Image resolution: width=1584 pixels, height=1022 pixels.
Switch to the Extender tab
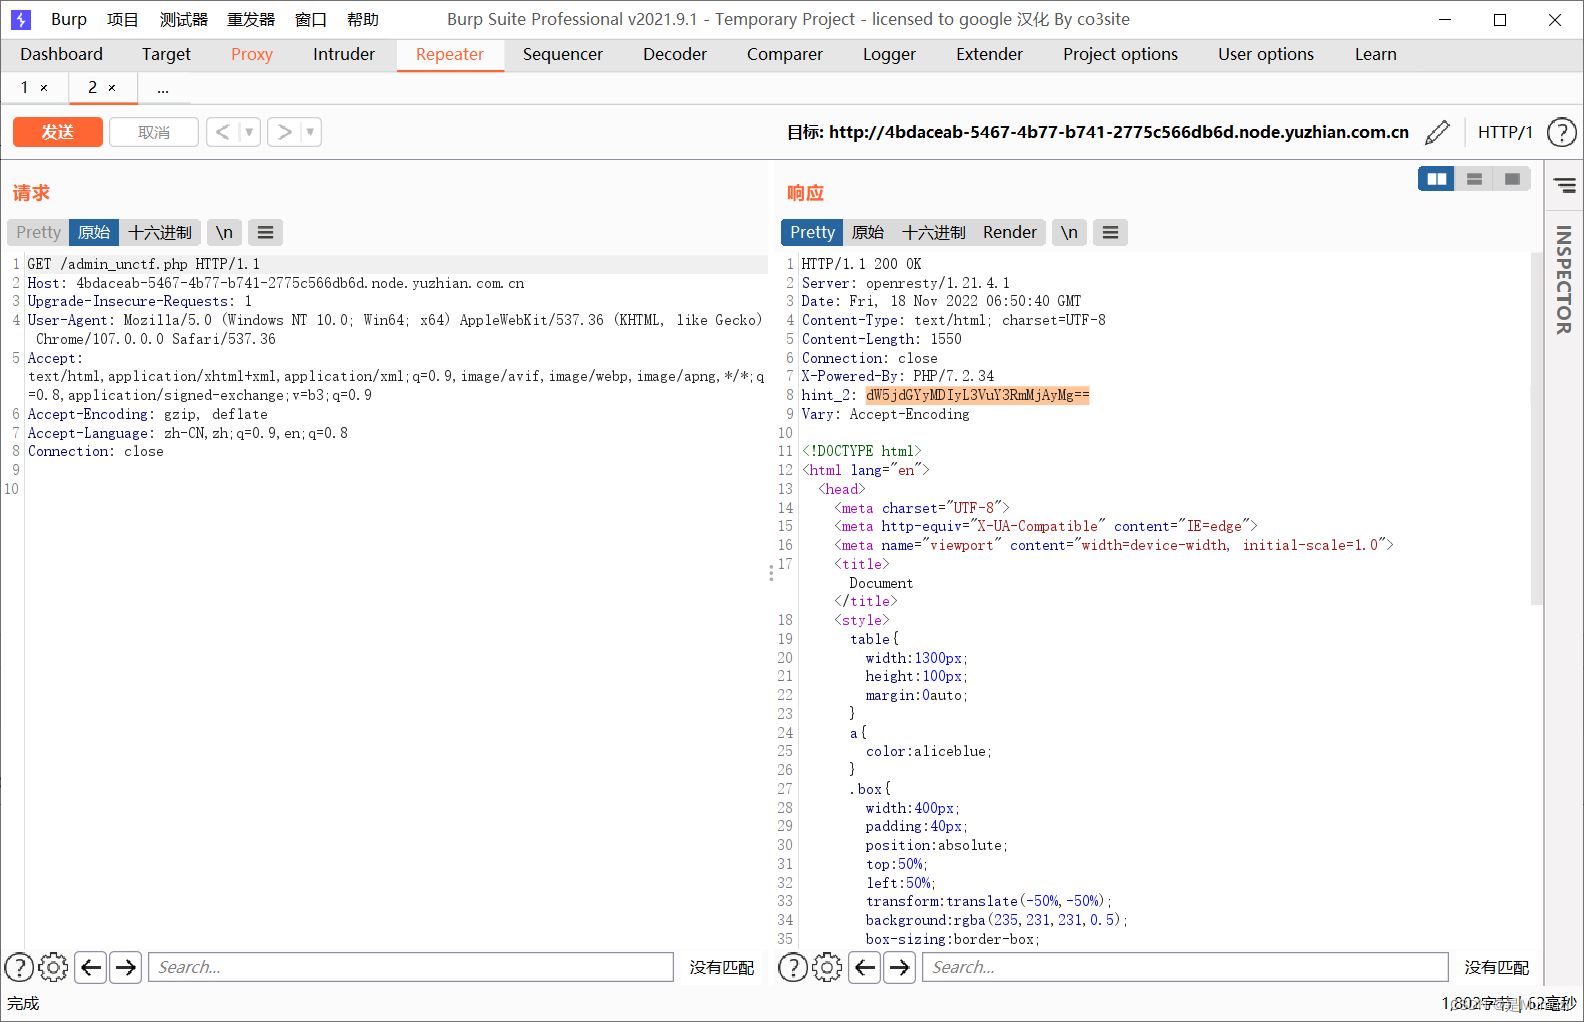(x=989, y=54)
